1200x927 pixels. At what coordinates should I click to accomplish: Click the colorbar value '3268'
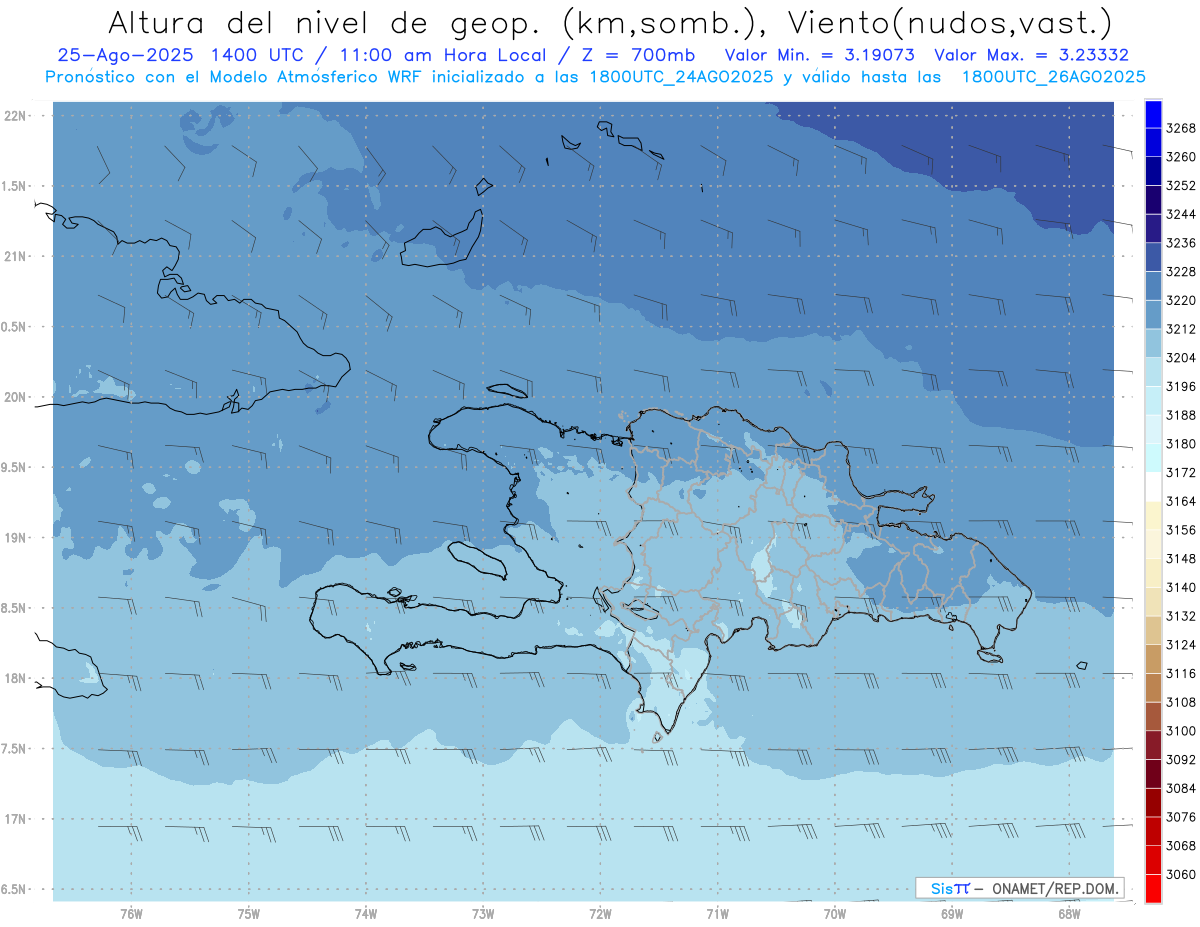[x=1181, y=128]
